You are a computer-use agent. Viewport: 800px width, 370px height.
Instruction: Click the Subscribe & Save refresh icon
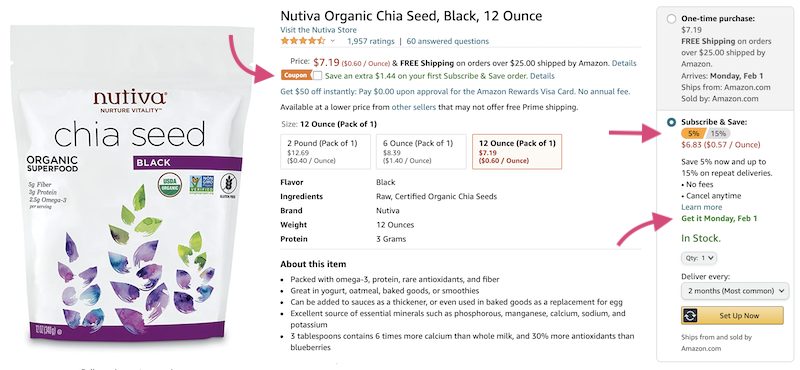click(690, 315)
